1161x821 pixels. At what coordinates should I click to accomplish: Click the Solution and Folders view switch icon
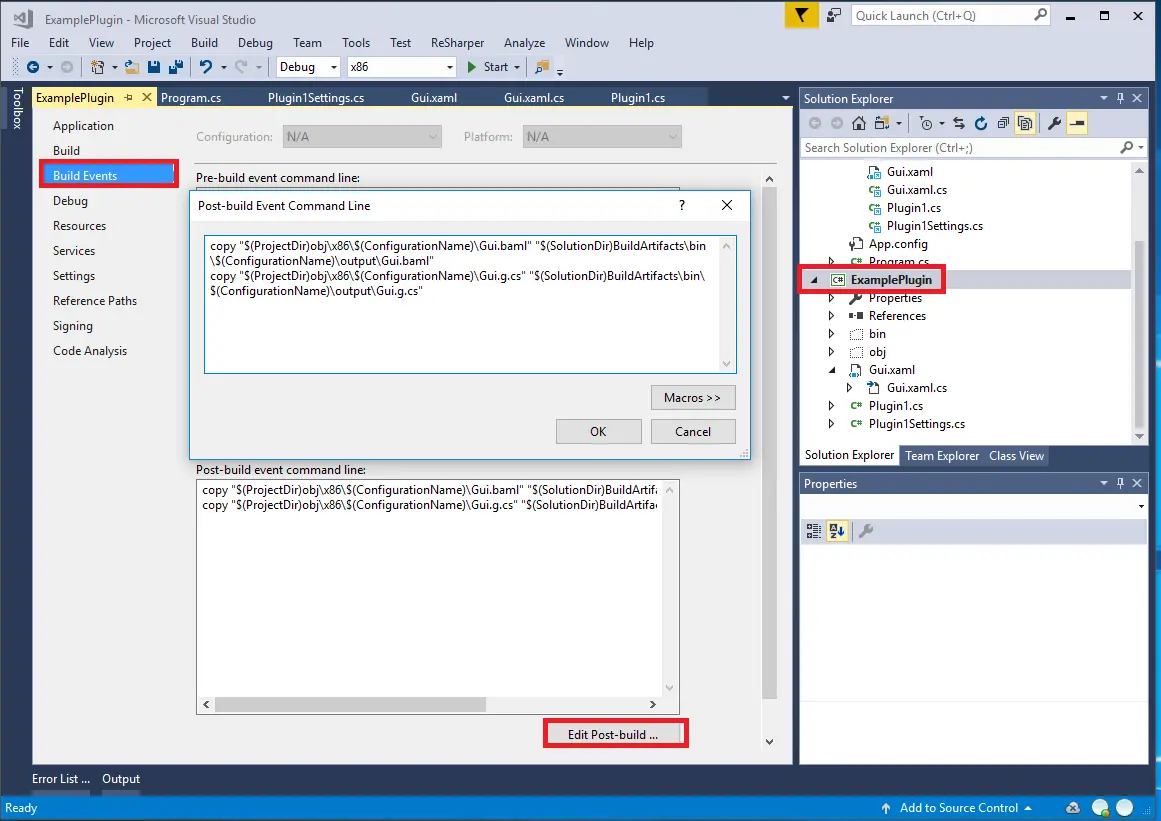click(x=882, y=124)
